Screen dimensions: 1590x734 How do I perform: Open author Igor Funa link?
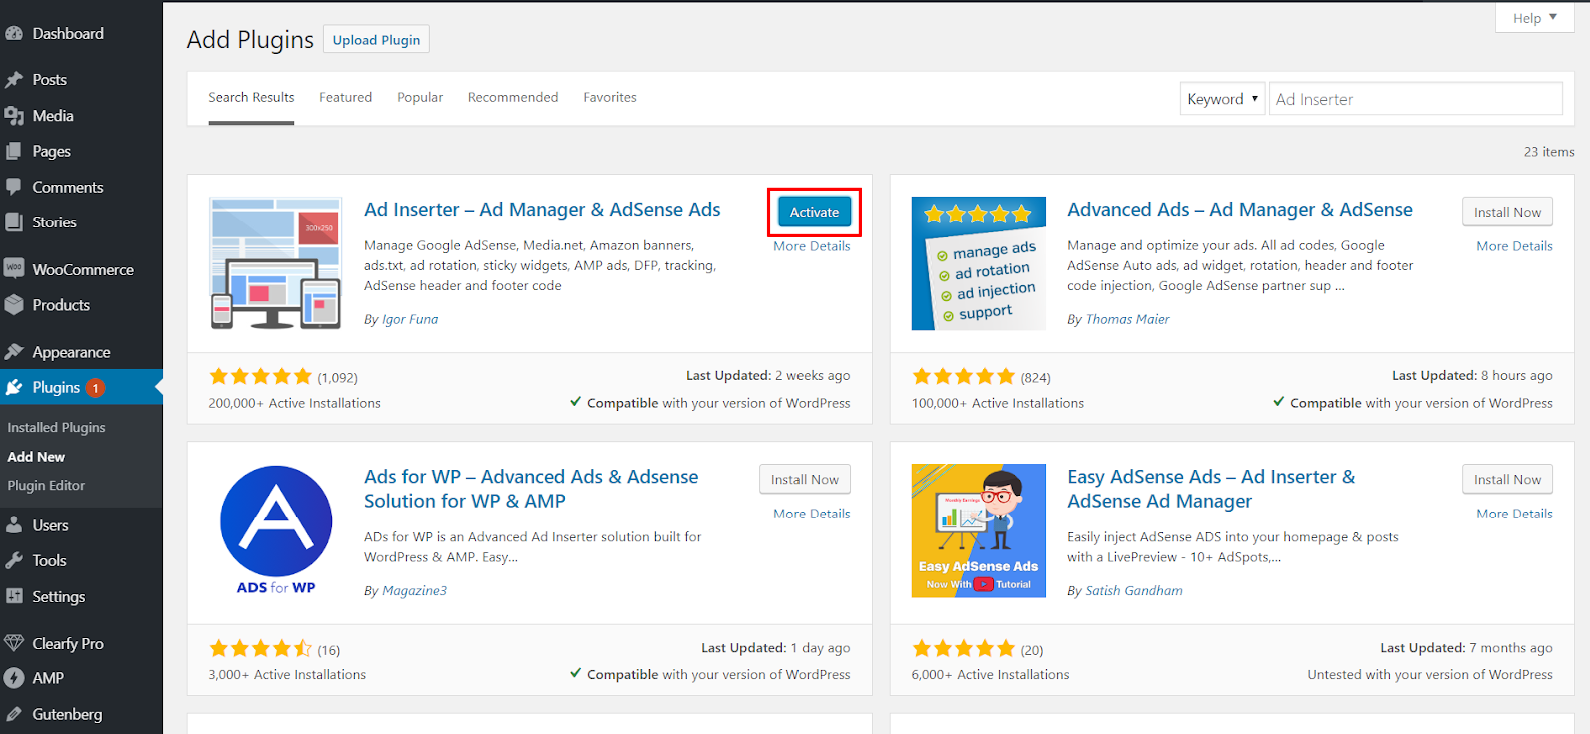click(x=410, y=320)
